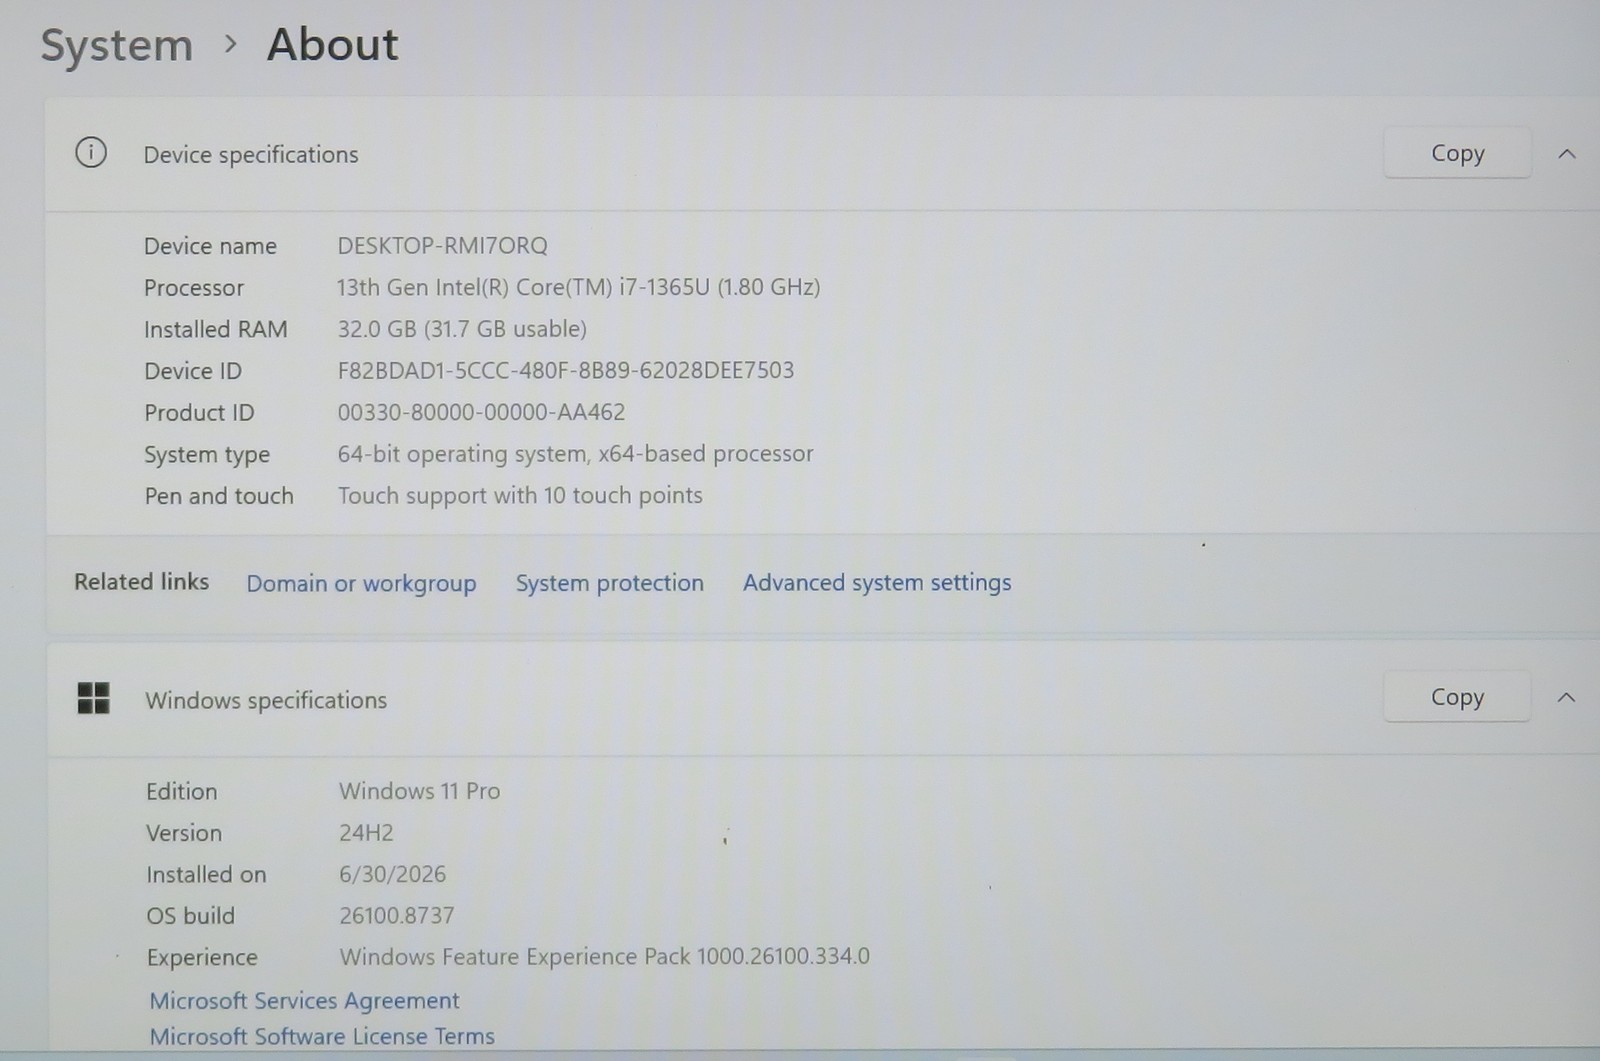Select installed on date 6/30/2026
The width and height of the screenshot is (1600, 1061).
click(392, 874)
